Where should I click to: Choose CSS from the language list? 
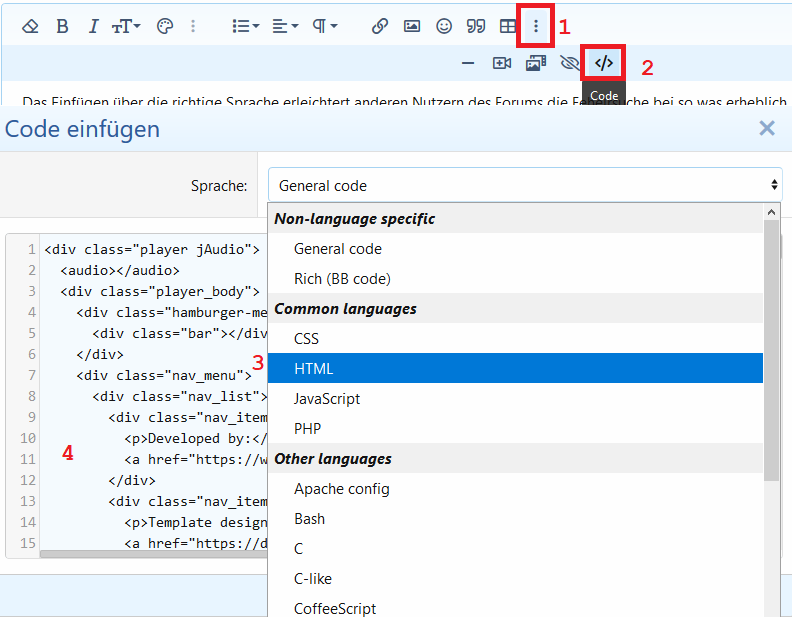coord(515,338)
